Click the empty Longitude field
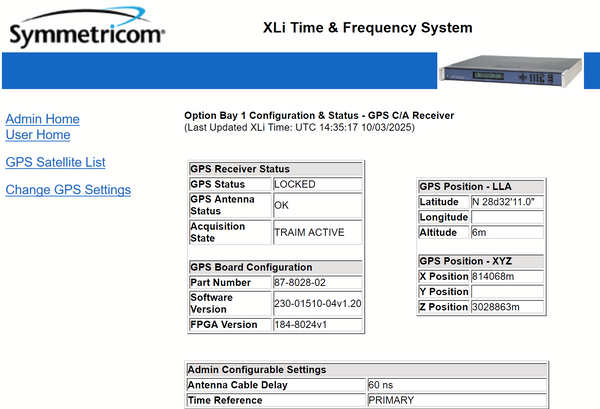Viewport: 600px width, 409px height. point(507,217)
